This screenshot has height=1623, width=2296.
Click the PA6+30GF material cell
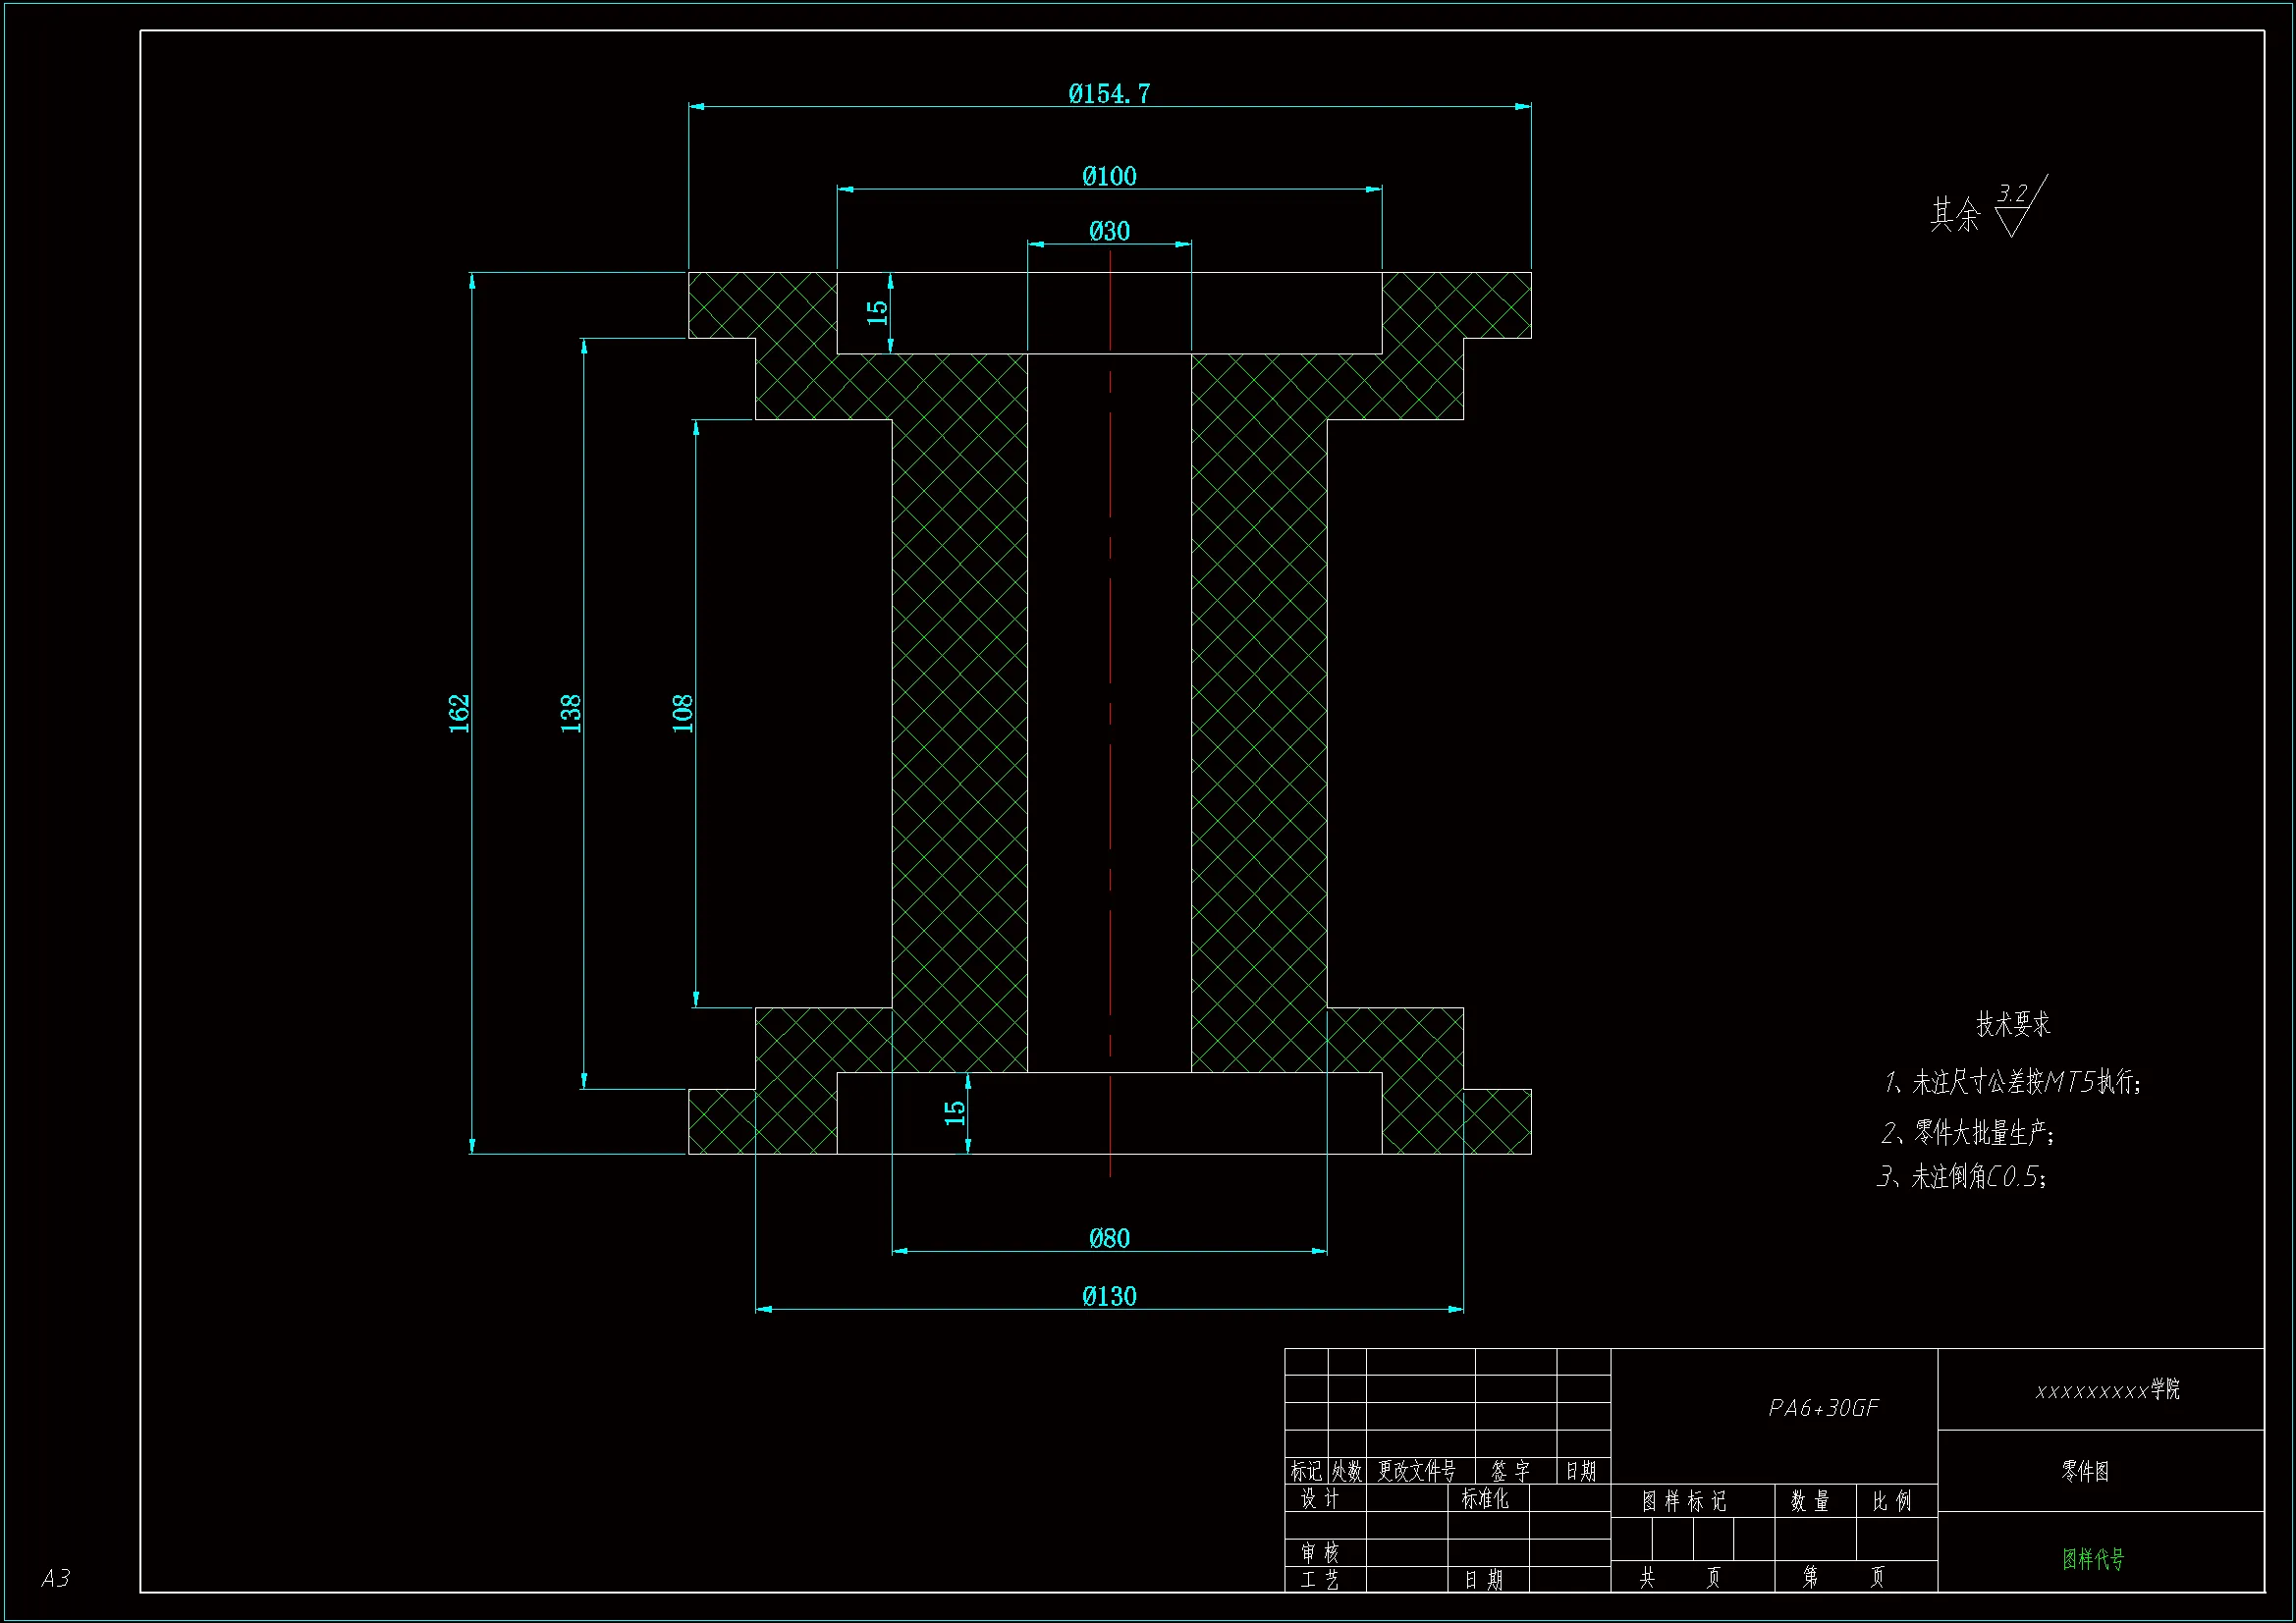tap(1823, 1409)
